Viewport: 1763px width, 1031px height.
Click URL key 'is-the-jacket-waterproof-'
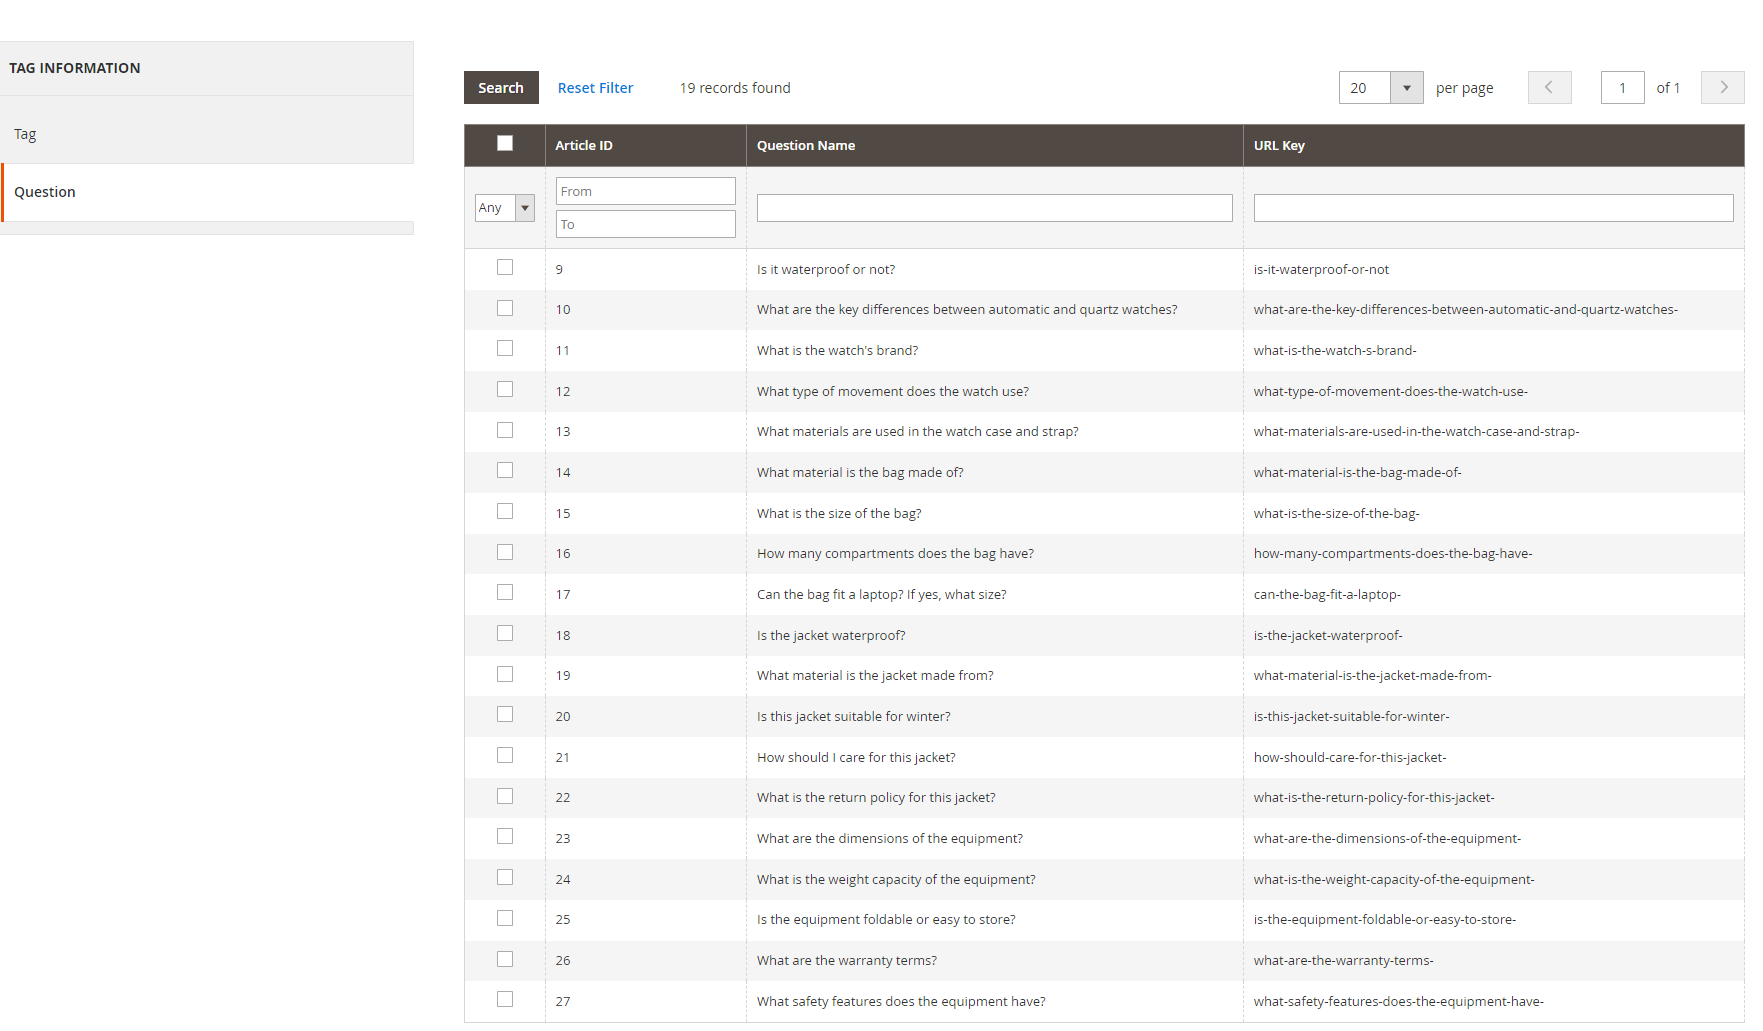pos(1328,635)
